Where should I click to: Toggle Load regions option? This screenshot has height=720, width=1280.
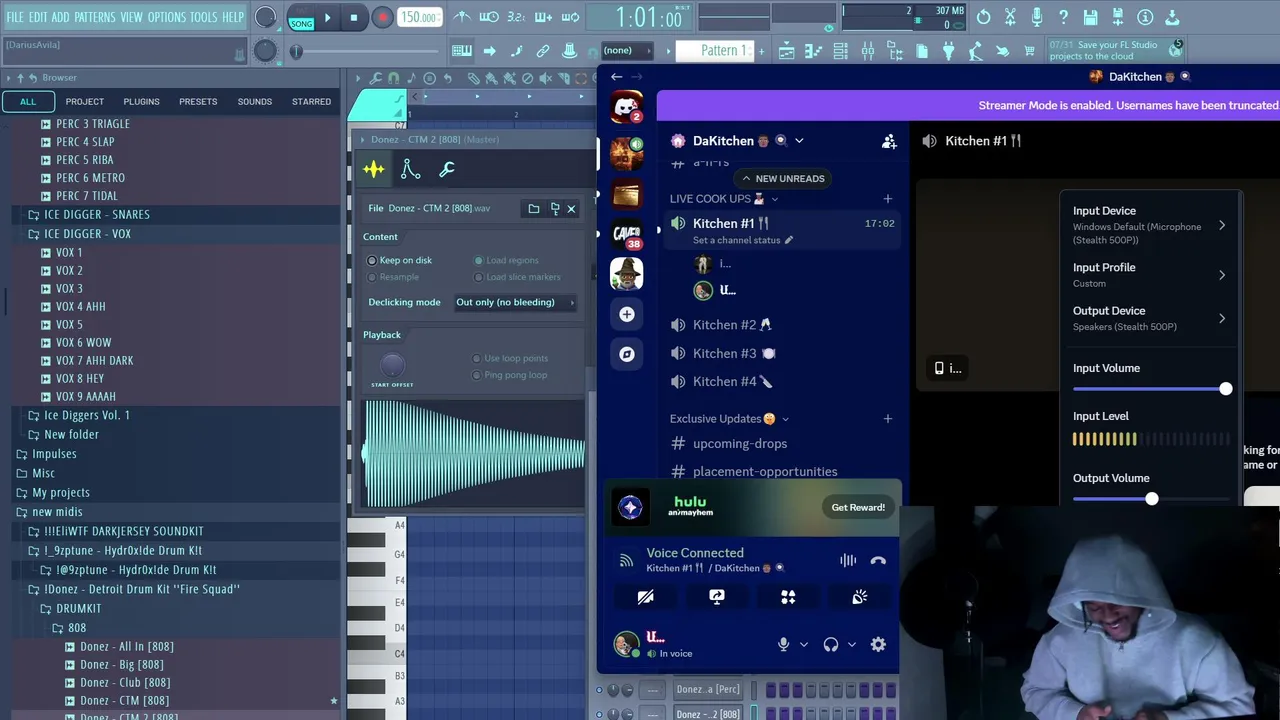tap(507, 260)
